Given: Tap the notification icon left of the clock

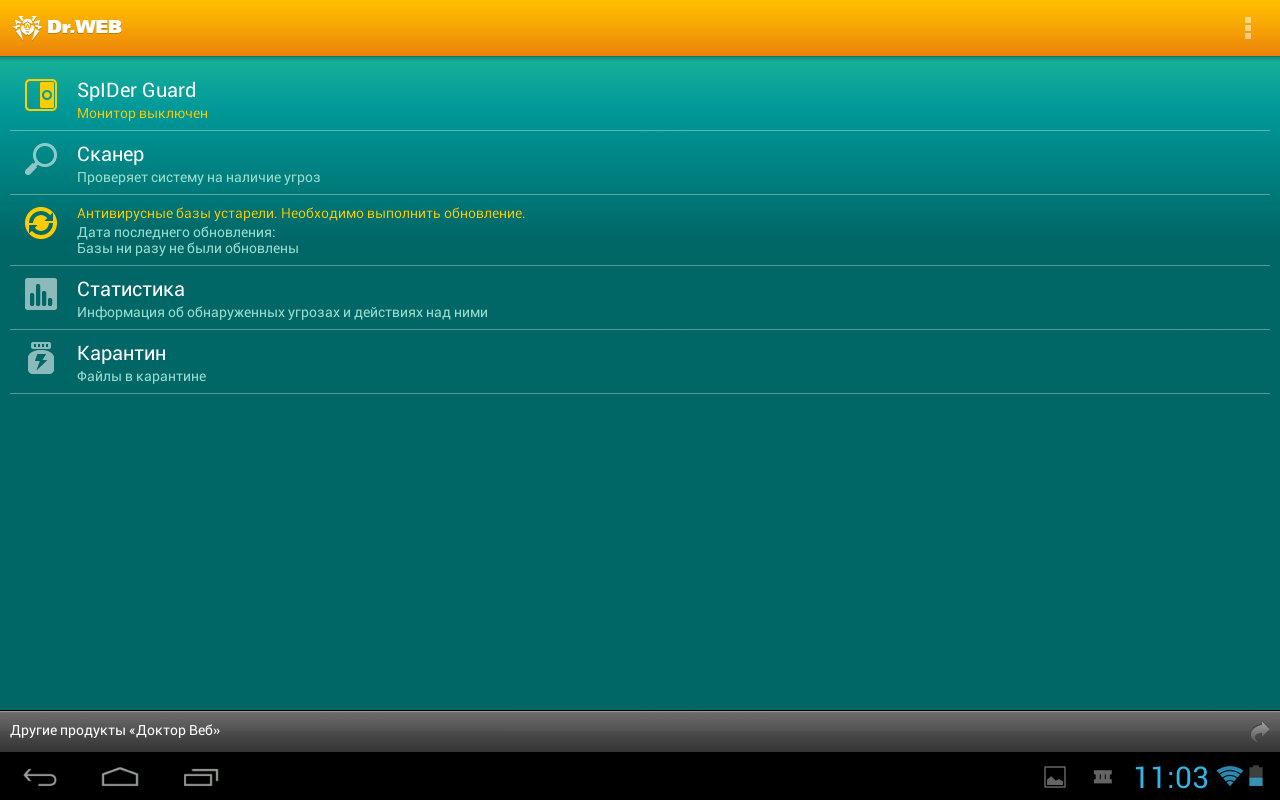Looking at the screenshot, I should [1103, 776].
